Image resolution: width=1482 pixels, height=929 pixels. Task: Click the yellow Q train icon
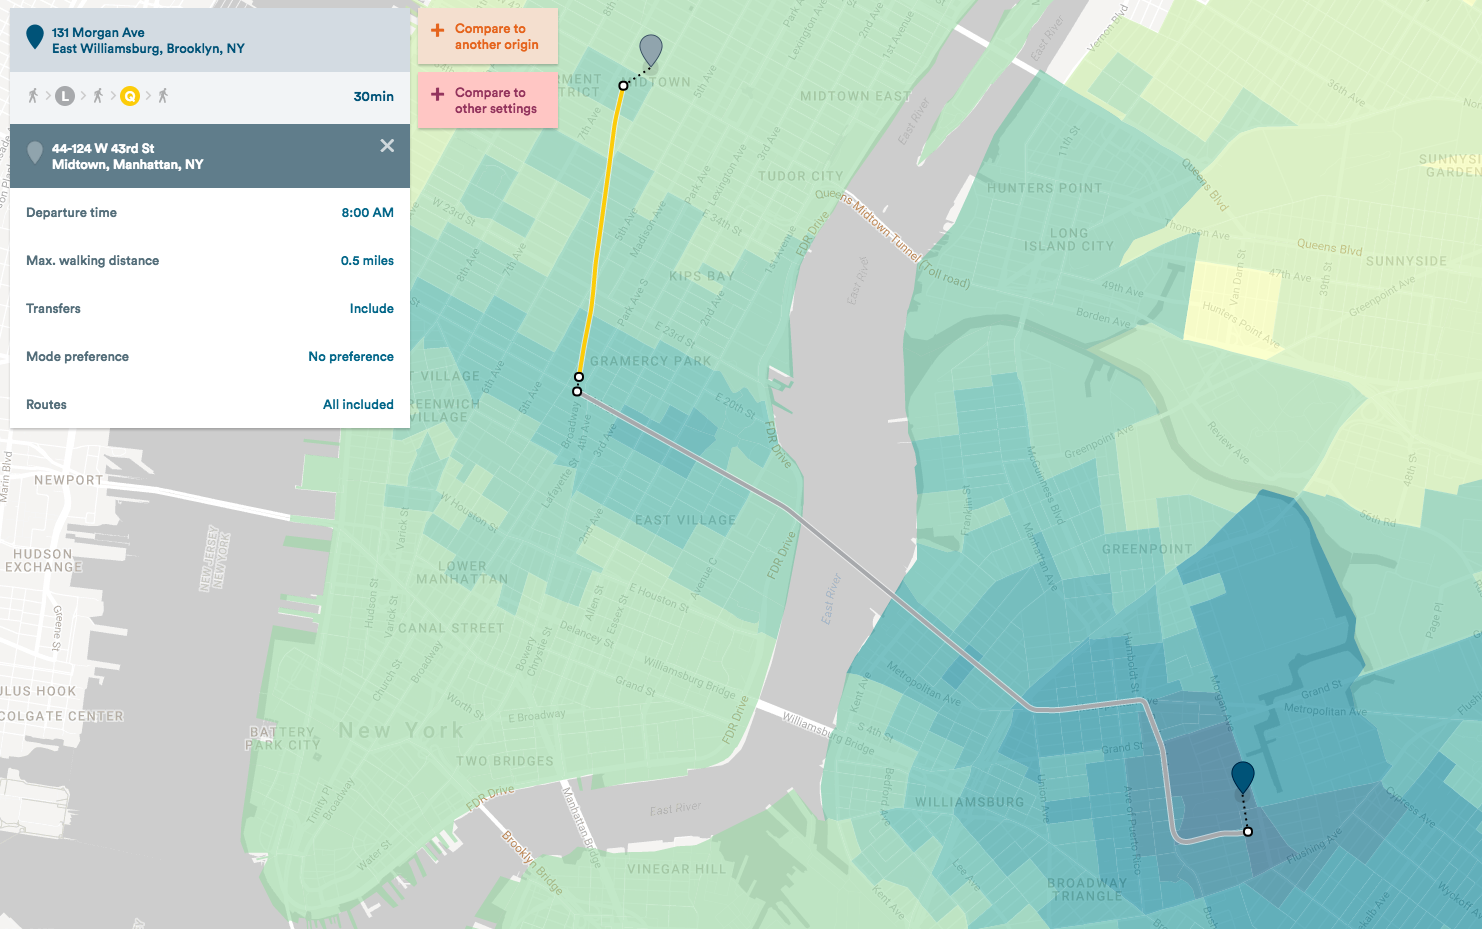[130, 96]
